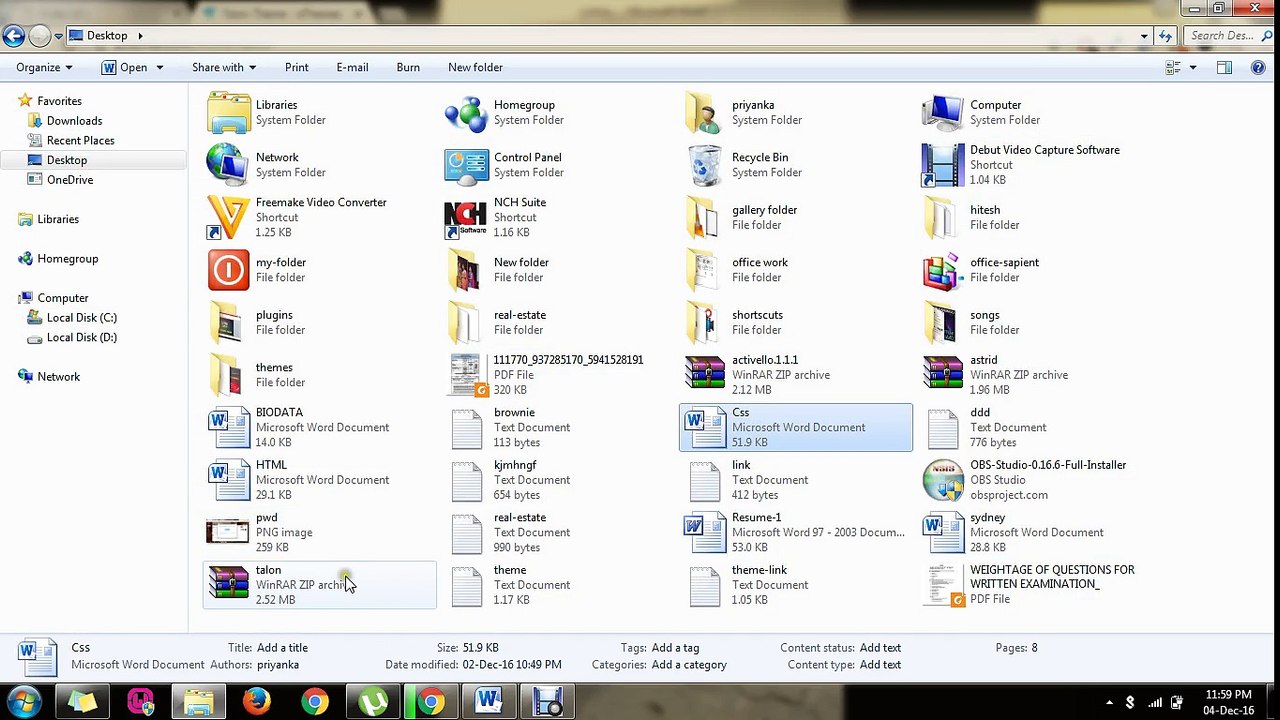The width and height of the screenshot is (1280, 720).
Task: Click the OBS-Studio installer icon
Action: coord(942,480)
